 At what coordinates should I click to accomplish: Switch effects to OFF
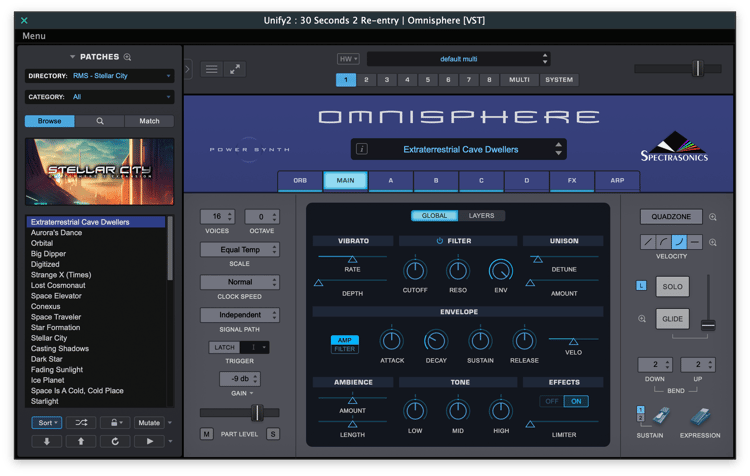click(x=551, y=401)
